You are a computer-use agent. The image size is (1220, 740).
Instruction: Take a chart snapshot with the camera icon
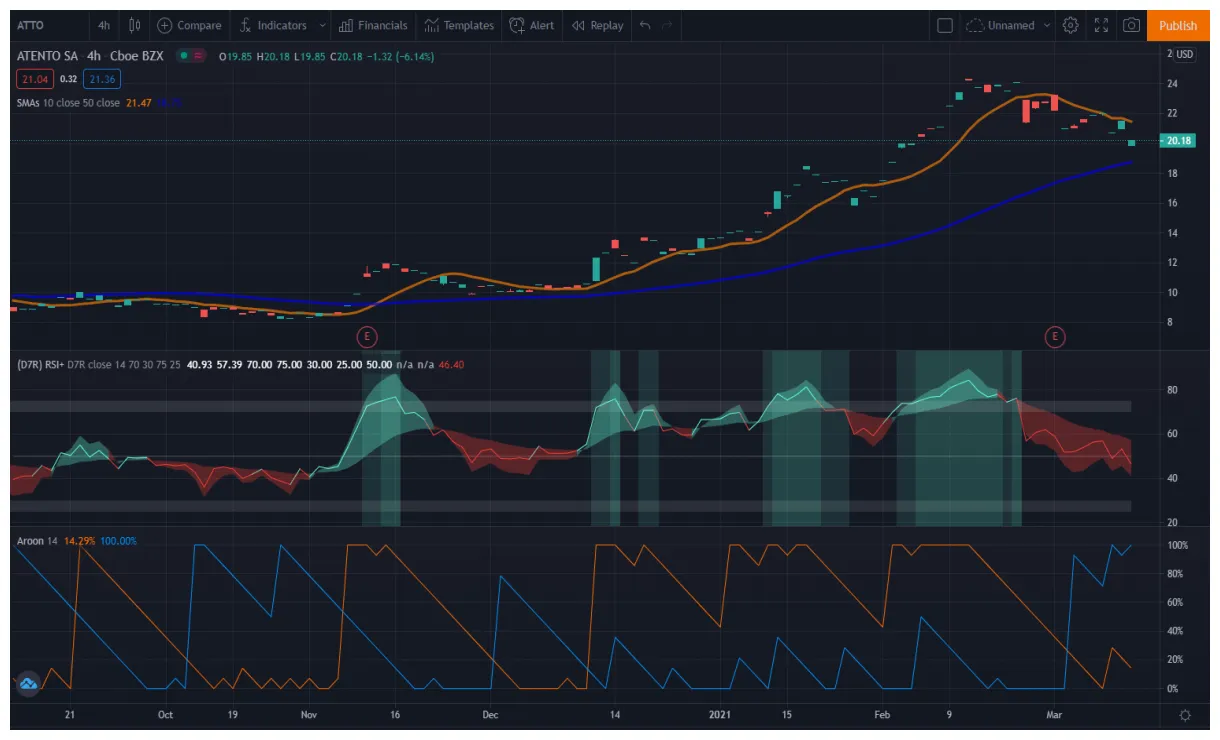(1132, 25)
